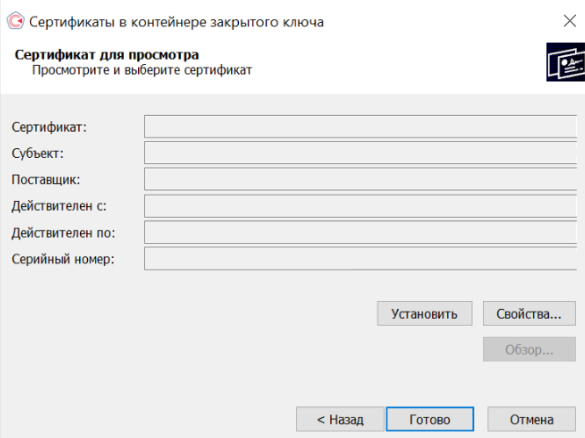Screen dimensions: 585x438
Task: Finish the wizard with Готово
Action: [x=430, y=419]
